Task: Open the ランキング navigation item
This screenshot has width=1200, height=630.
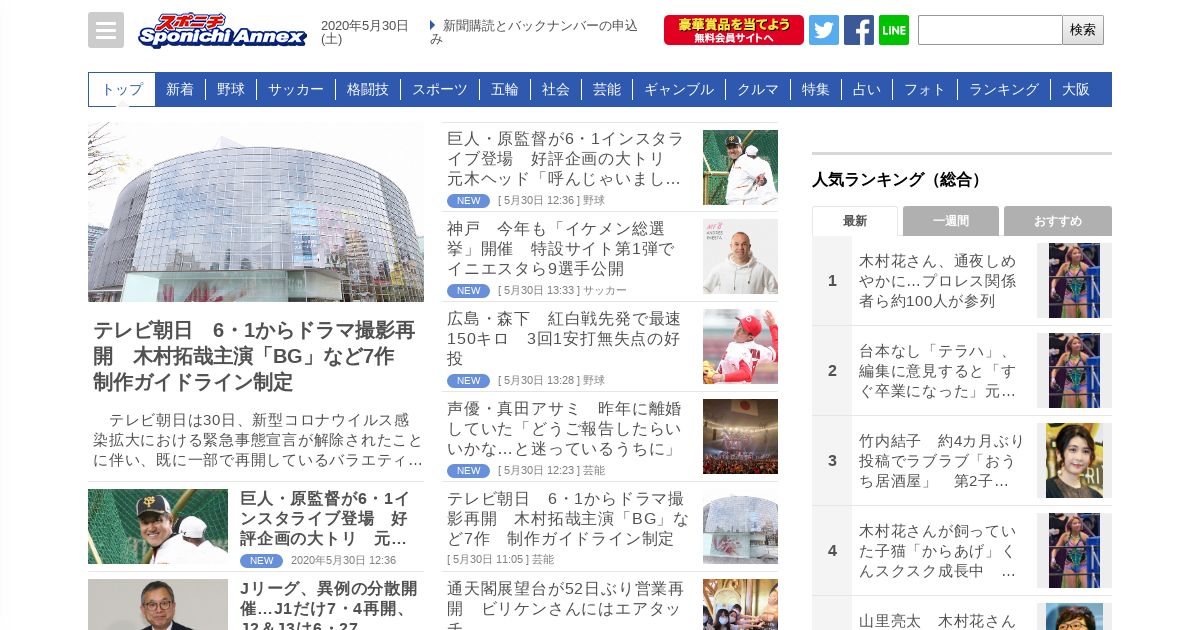Action: (1004, 89)
